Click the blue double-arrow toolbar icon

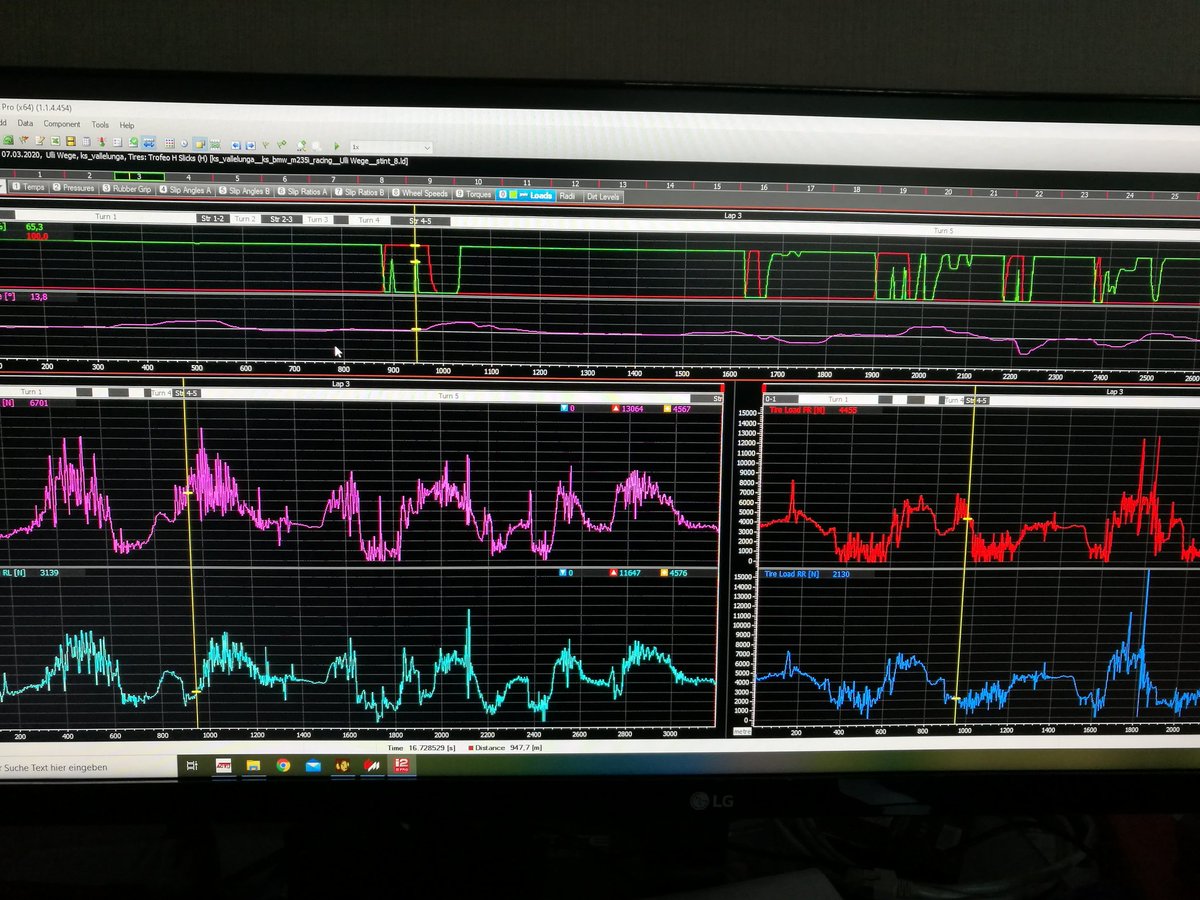pyautogui.click(x=148, y=143)
